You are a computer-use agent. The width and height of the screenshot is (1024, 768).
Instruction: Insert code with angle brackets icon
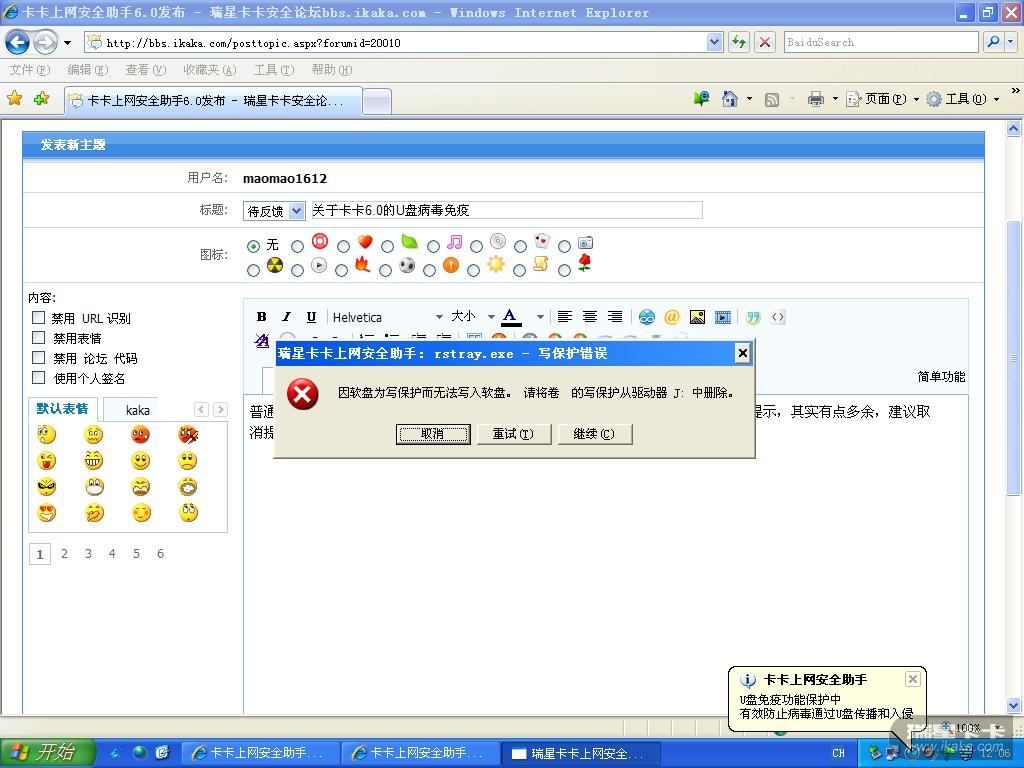click(778, 317)
